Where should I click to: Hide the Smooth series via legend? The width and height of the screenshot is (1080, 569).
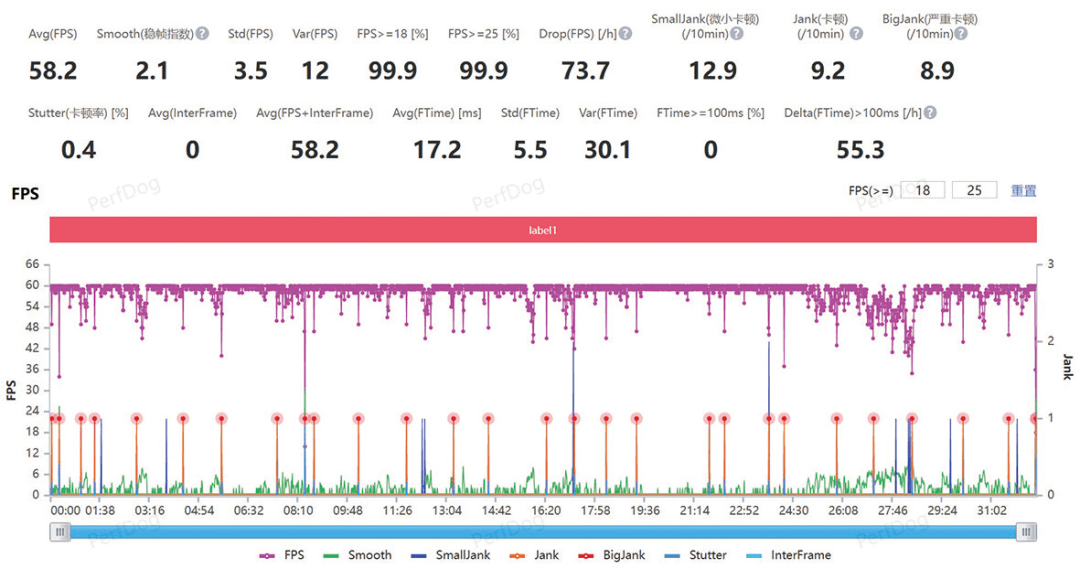358,555
